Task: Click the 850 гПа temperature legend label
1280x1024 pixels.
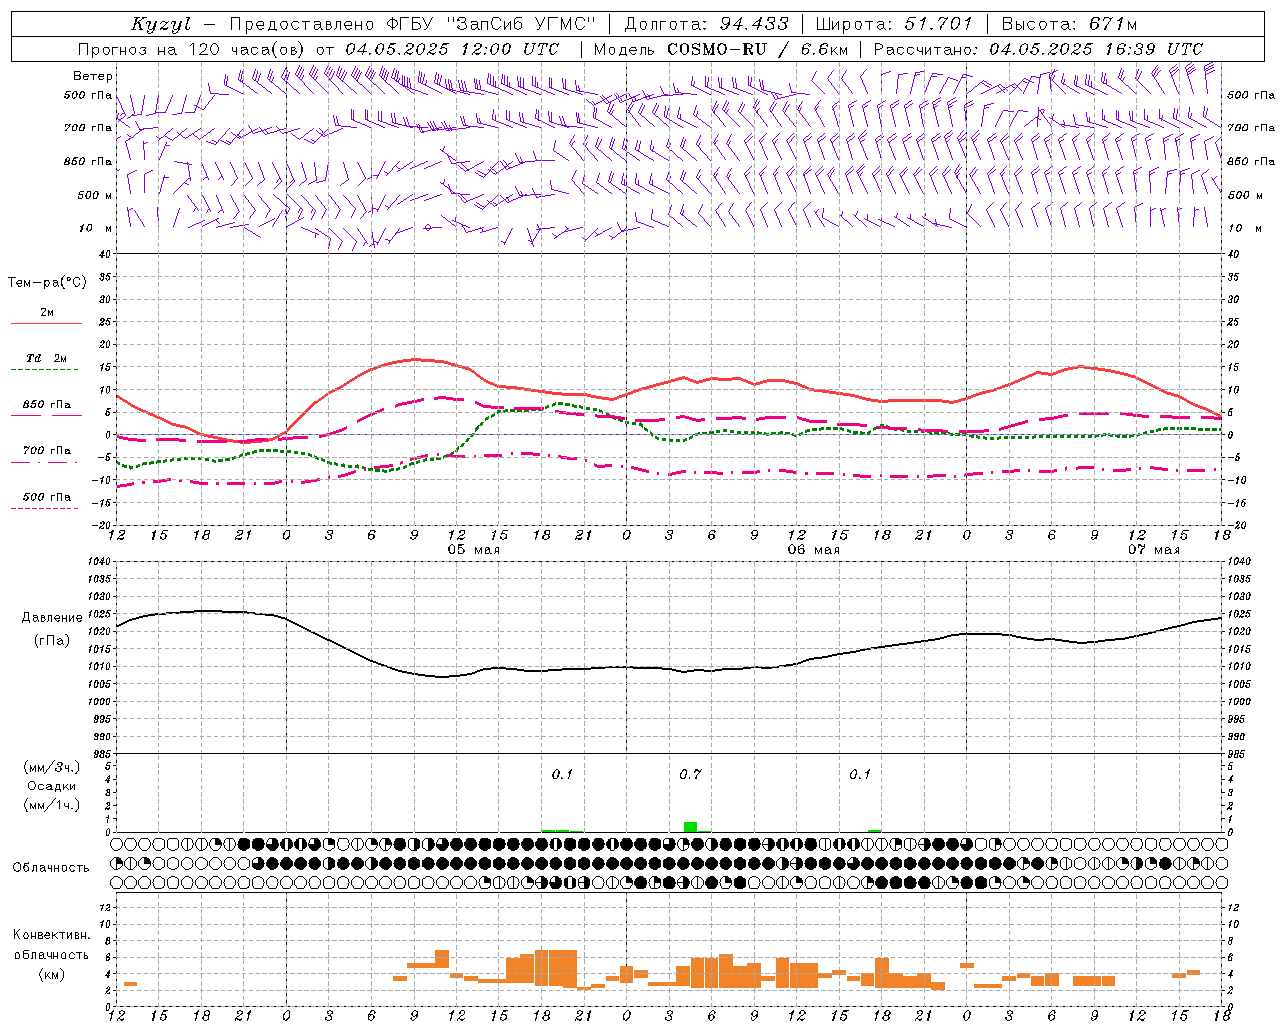Action: [47, 405]
